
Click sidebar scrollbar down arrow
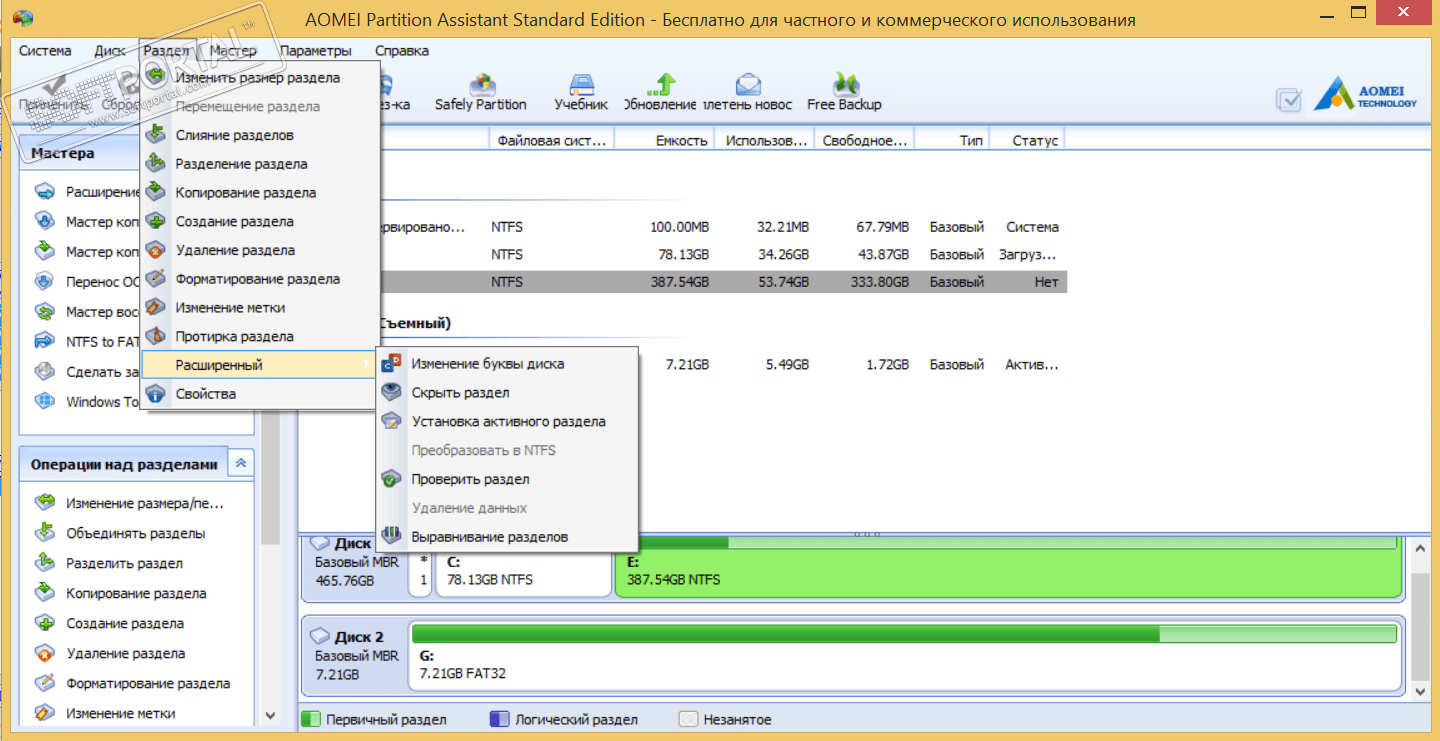coord(270,715)
